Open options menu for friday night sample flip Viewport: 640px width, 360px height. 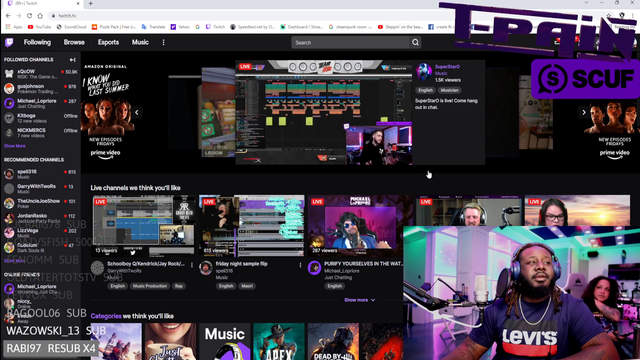(300, 265)
